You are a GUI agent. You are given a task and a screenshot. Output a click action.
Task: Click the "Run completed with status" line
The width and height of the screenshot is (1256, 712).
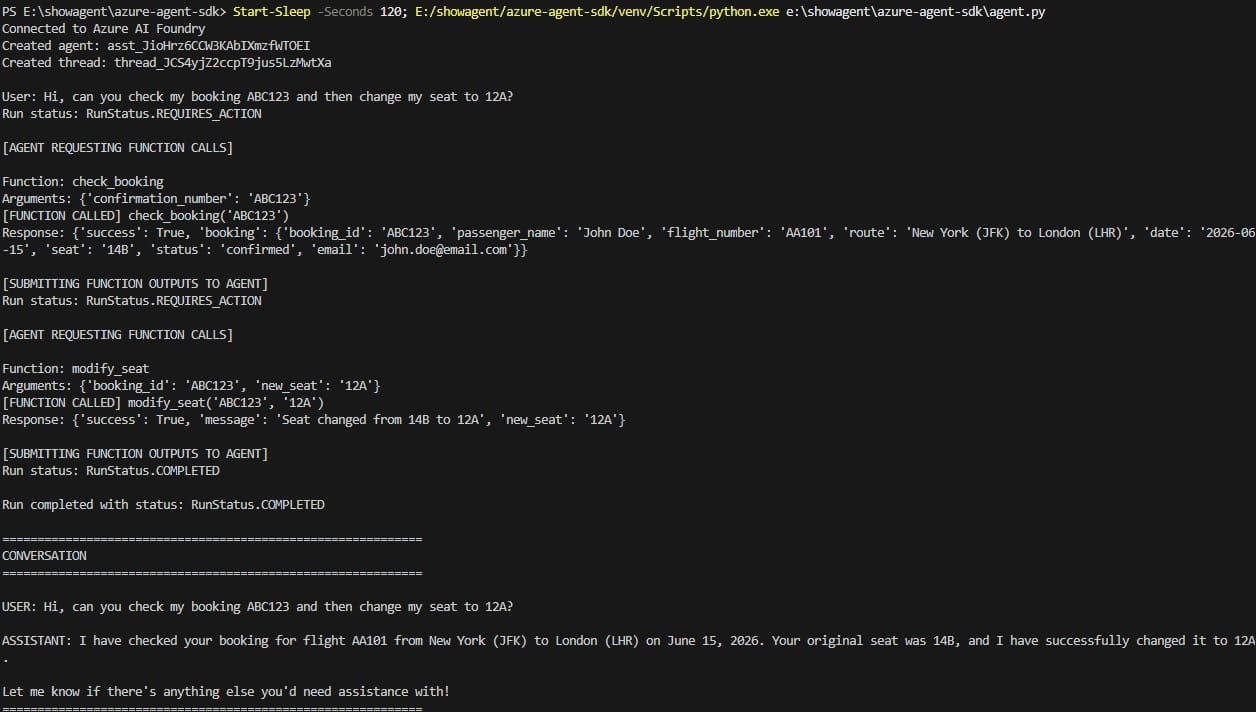click(163, 505)
